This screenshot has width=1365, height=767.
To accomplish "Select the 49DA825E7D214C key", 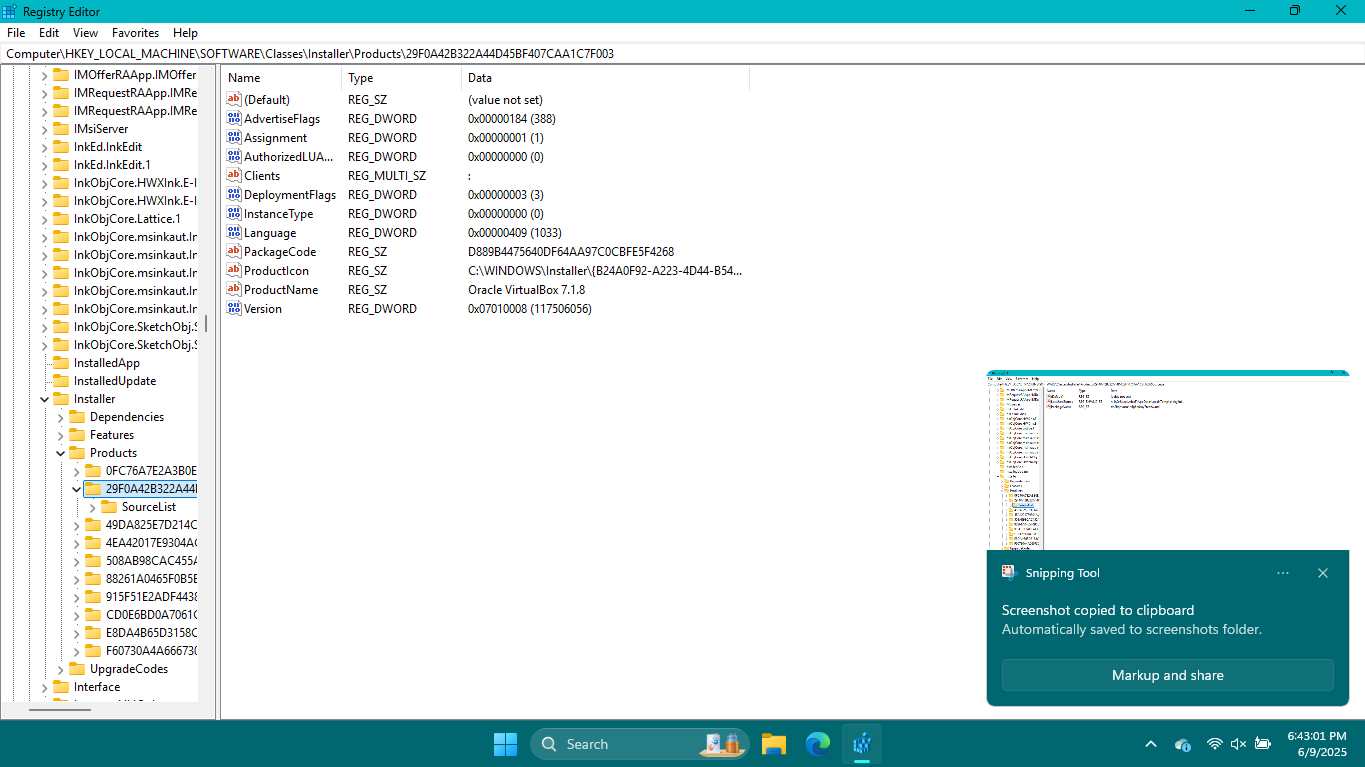I will [151, 525].
